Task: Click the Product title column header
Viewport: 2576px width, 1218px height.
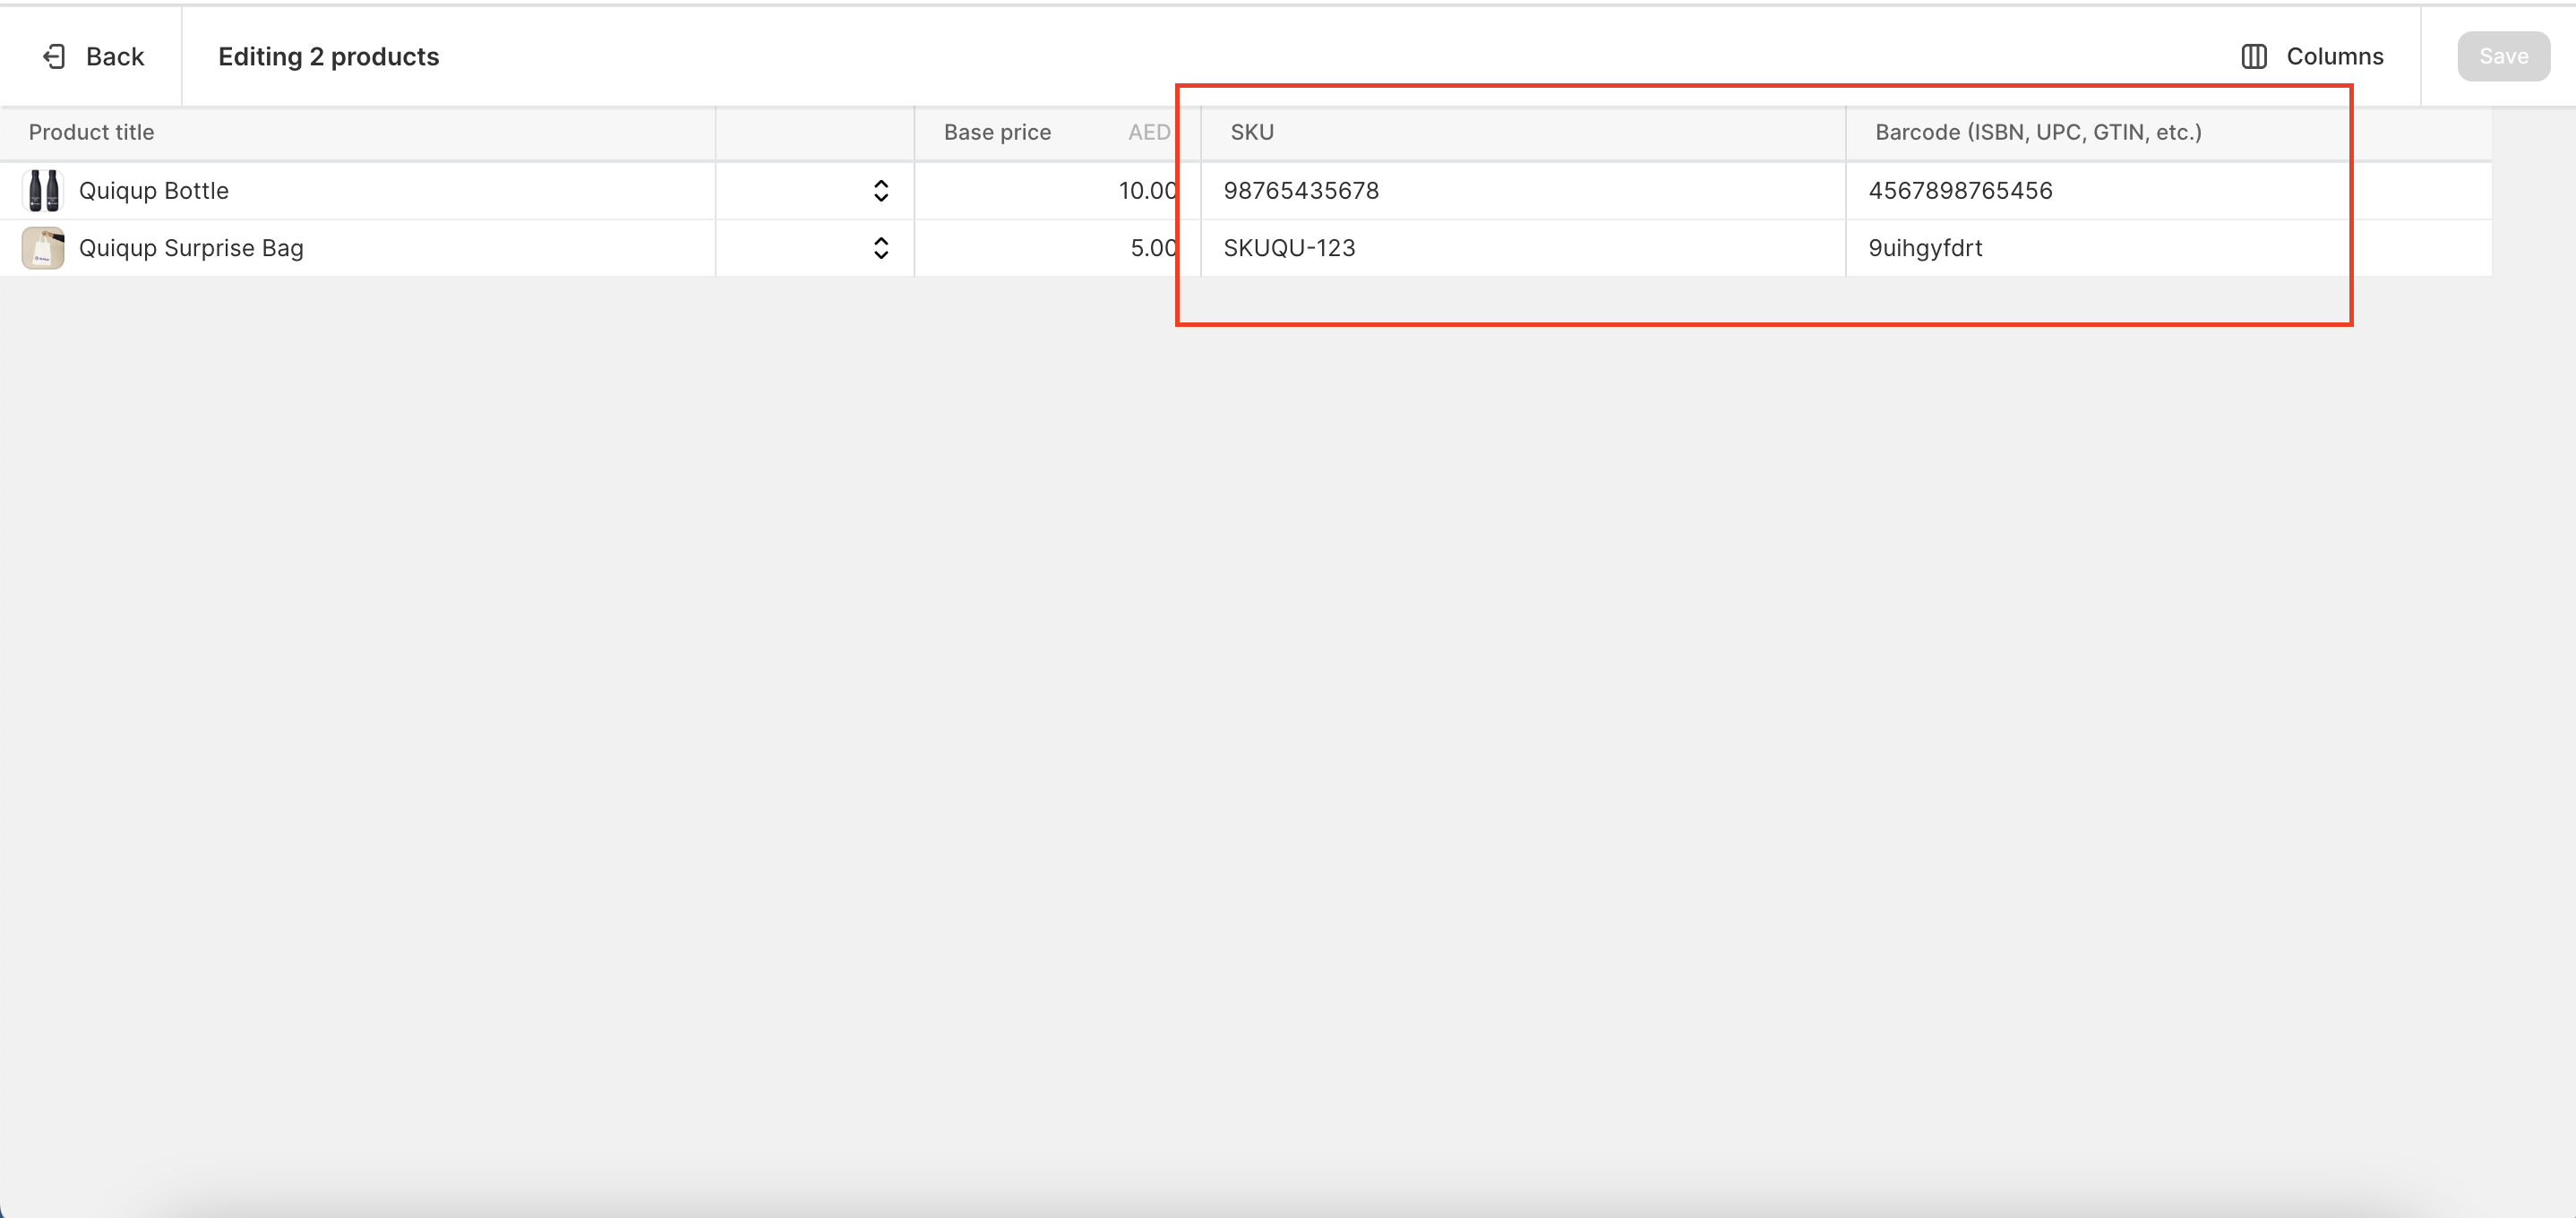Action: [x=91, y=132]
